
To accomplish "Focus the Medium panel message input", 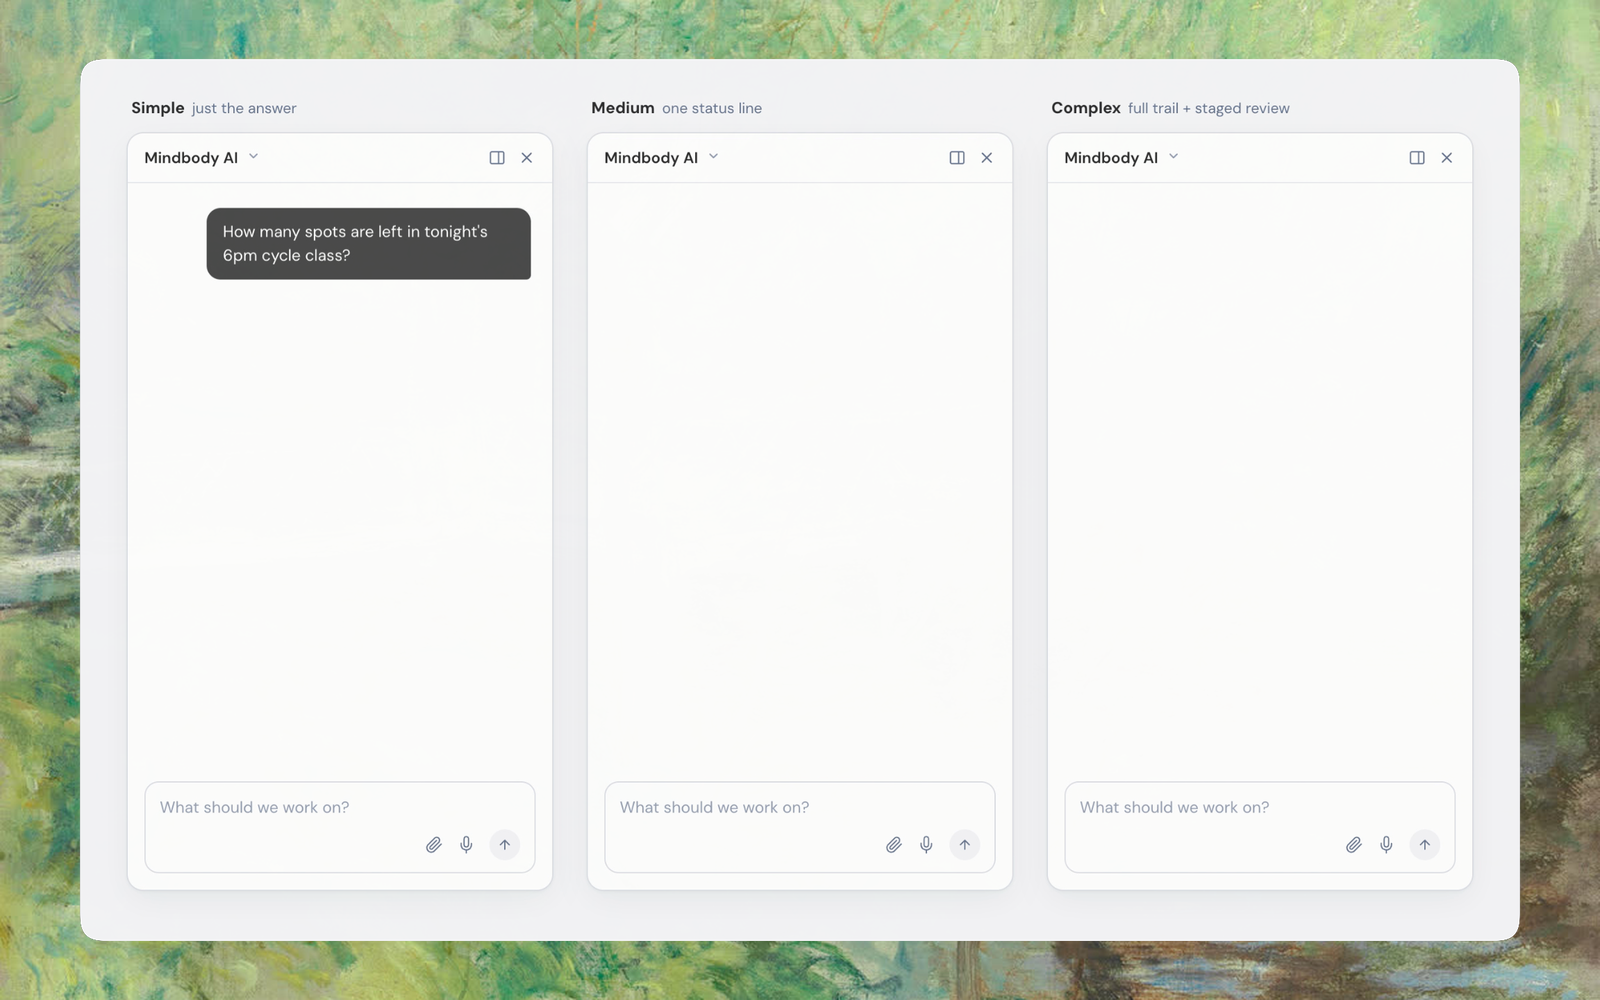I will [800, 827].
